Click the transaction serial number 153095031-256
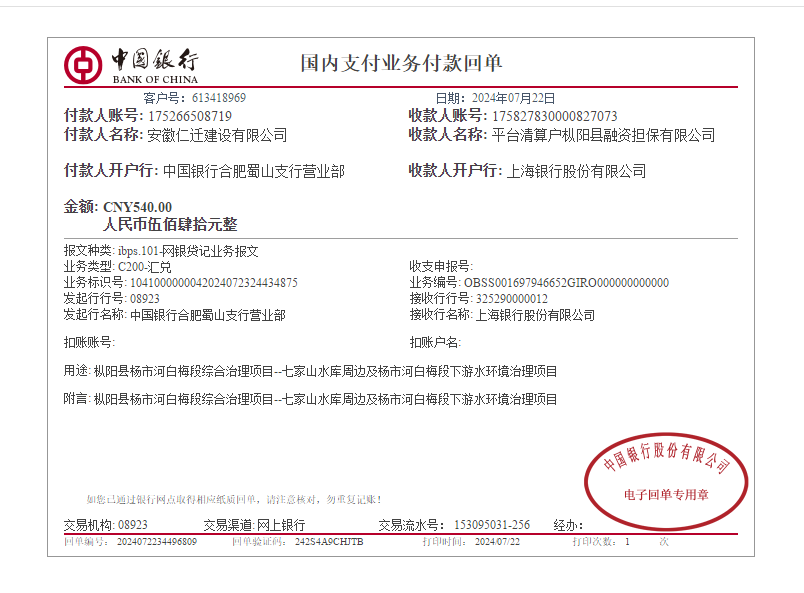Screen dimensions: 804x593 point(492,524)
